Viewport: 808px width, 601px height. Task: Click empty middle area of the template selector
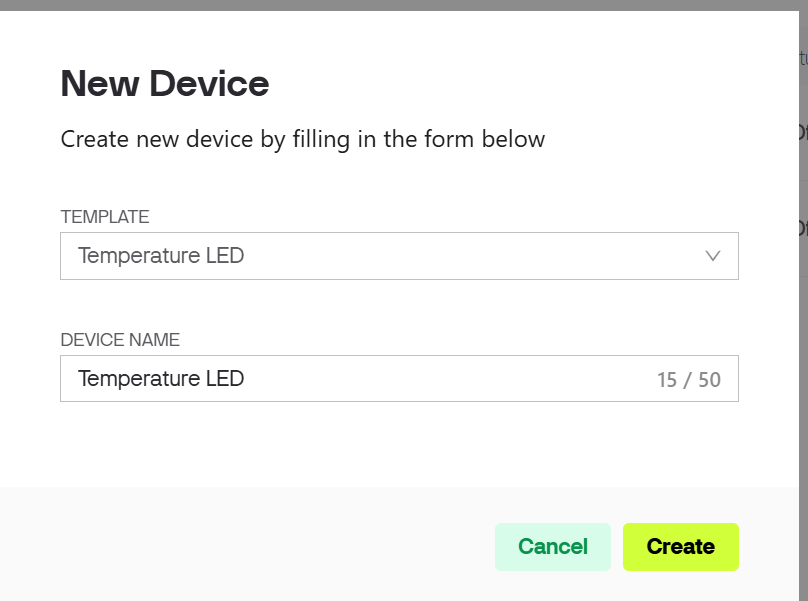450,256
